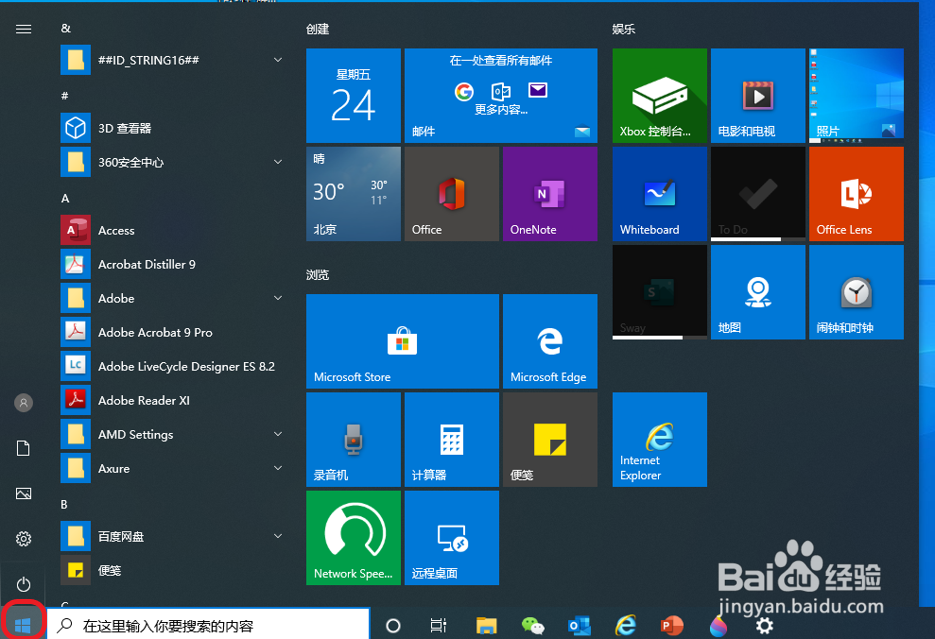Click the 浏览 tile group title
The height and width of the screenshot is (639, 935).
tap(317, 275)
